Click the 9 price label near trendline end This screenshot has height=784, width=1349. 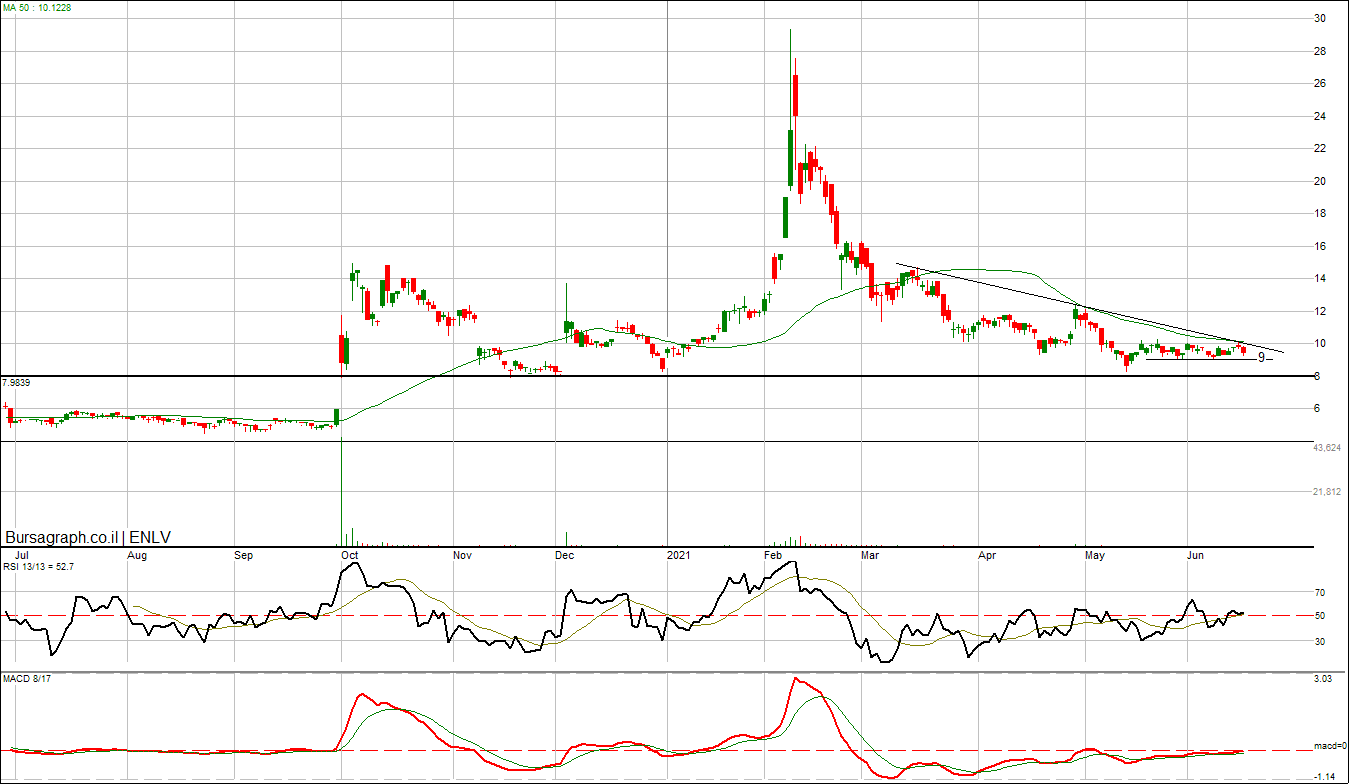[x=1261, y=357]
